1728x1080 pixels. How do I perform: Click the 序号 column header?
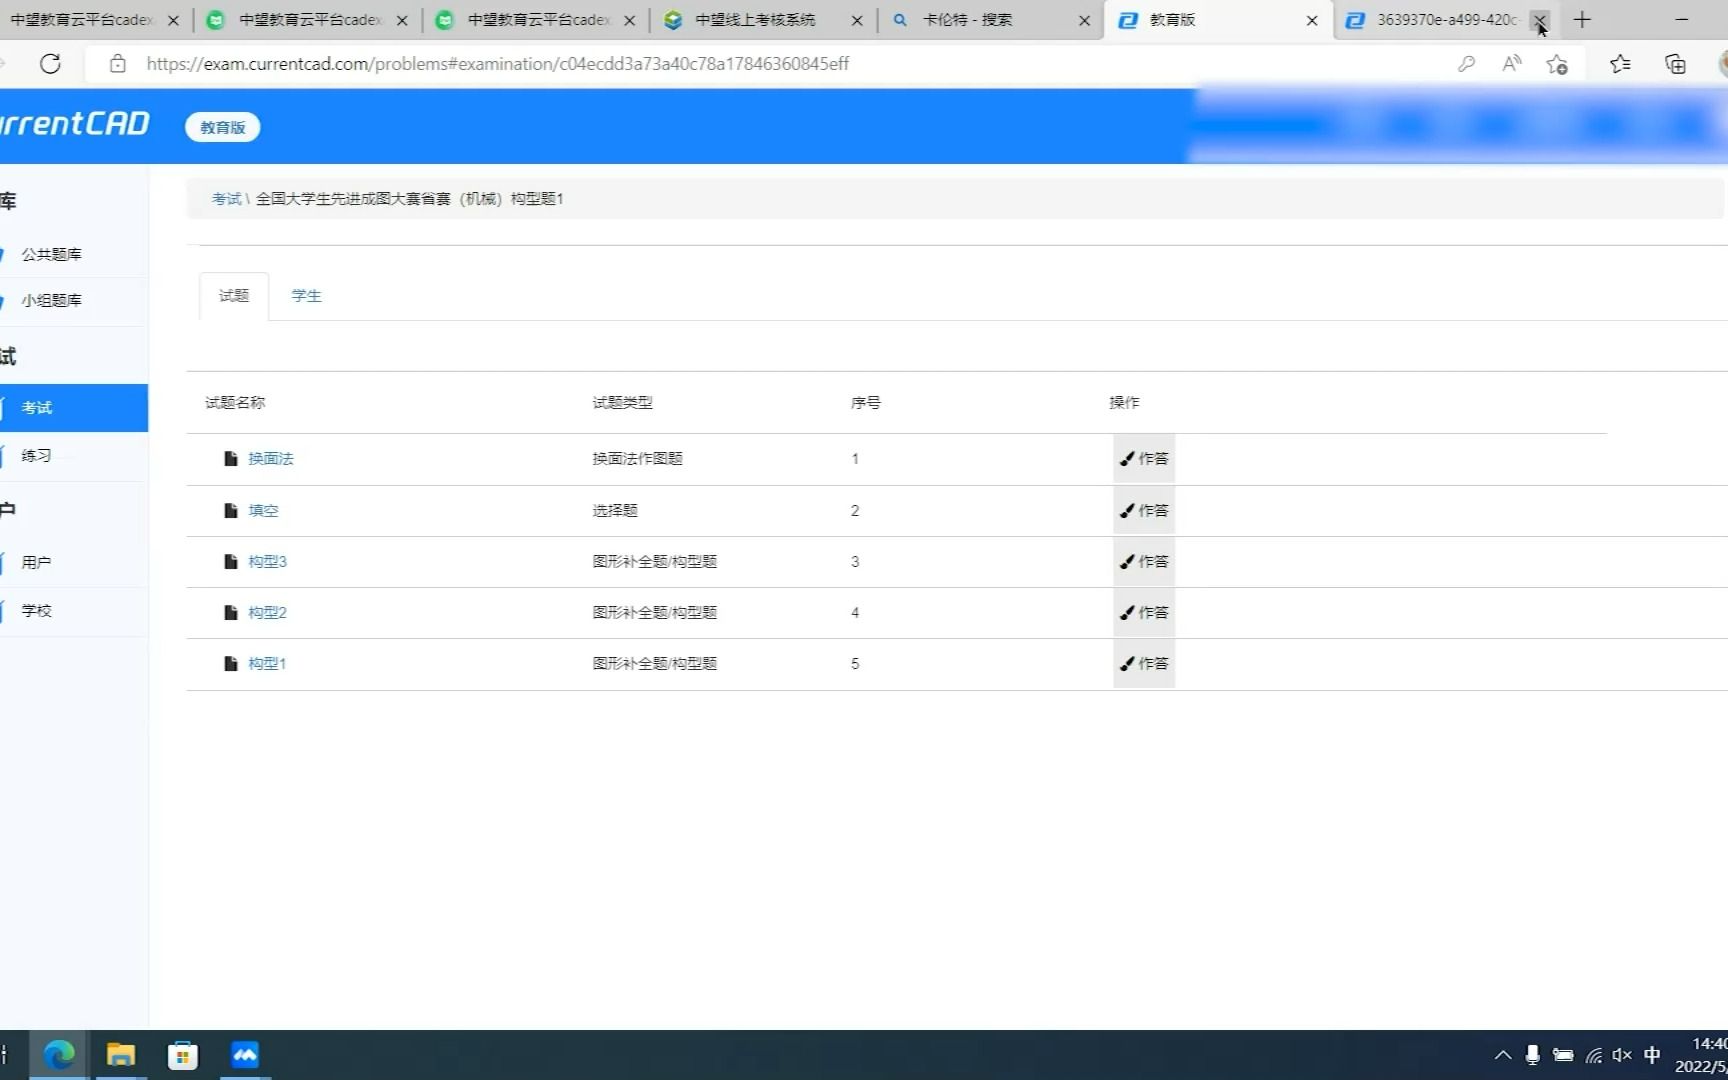click(x=865, y=403)
